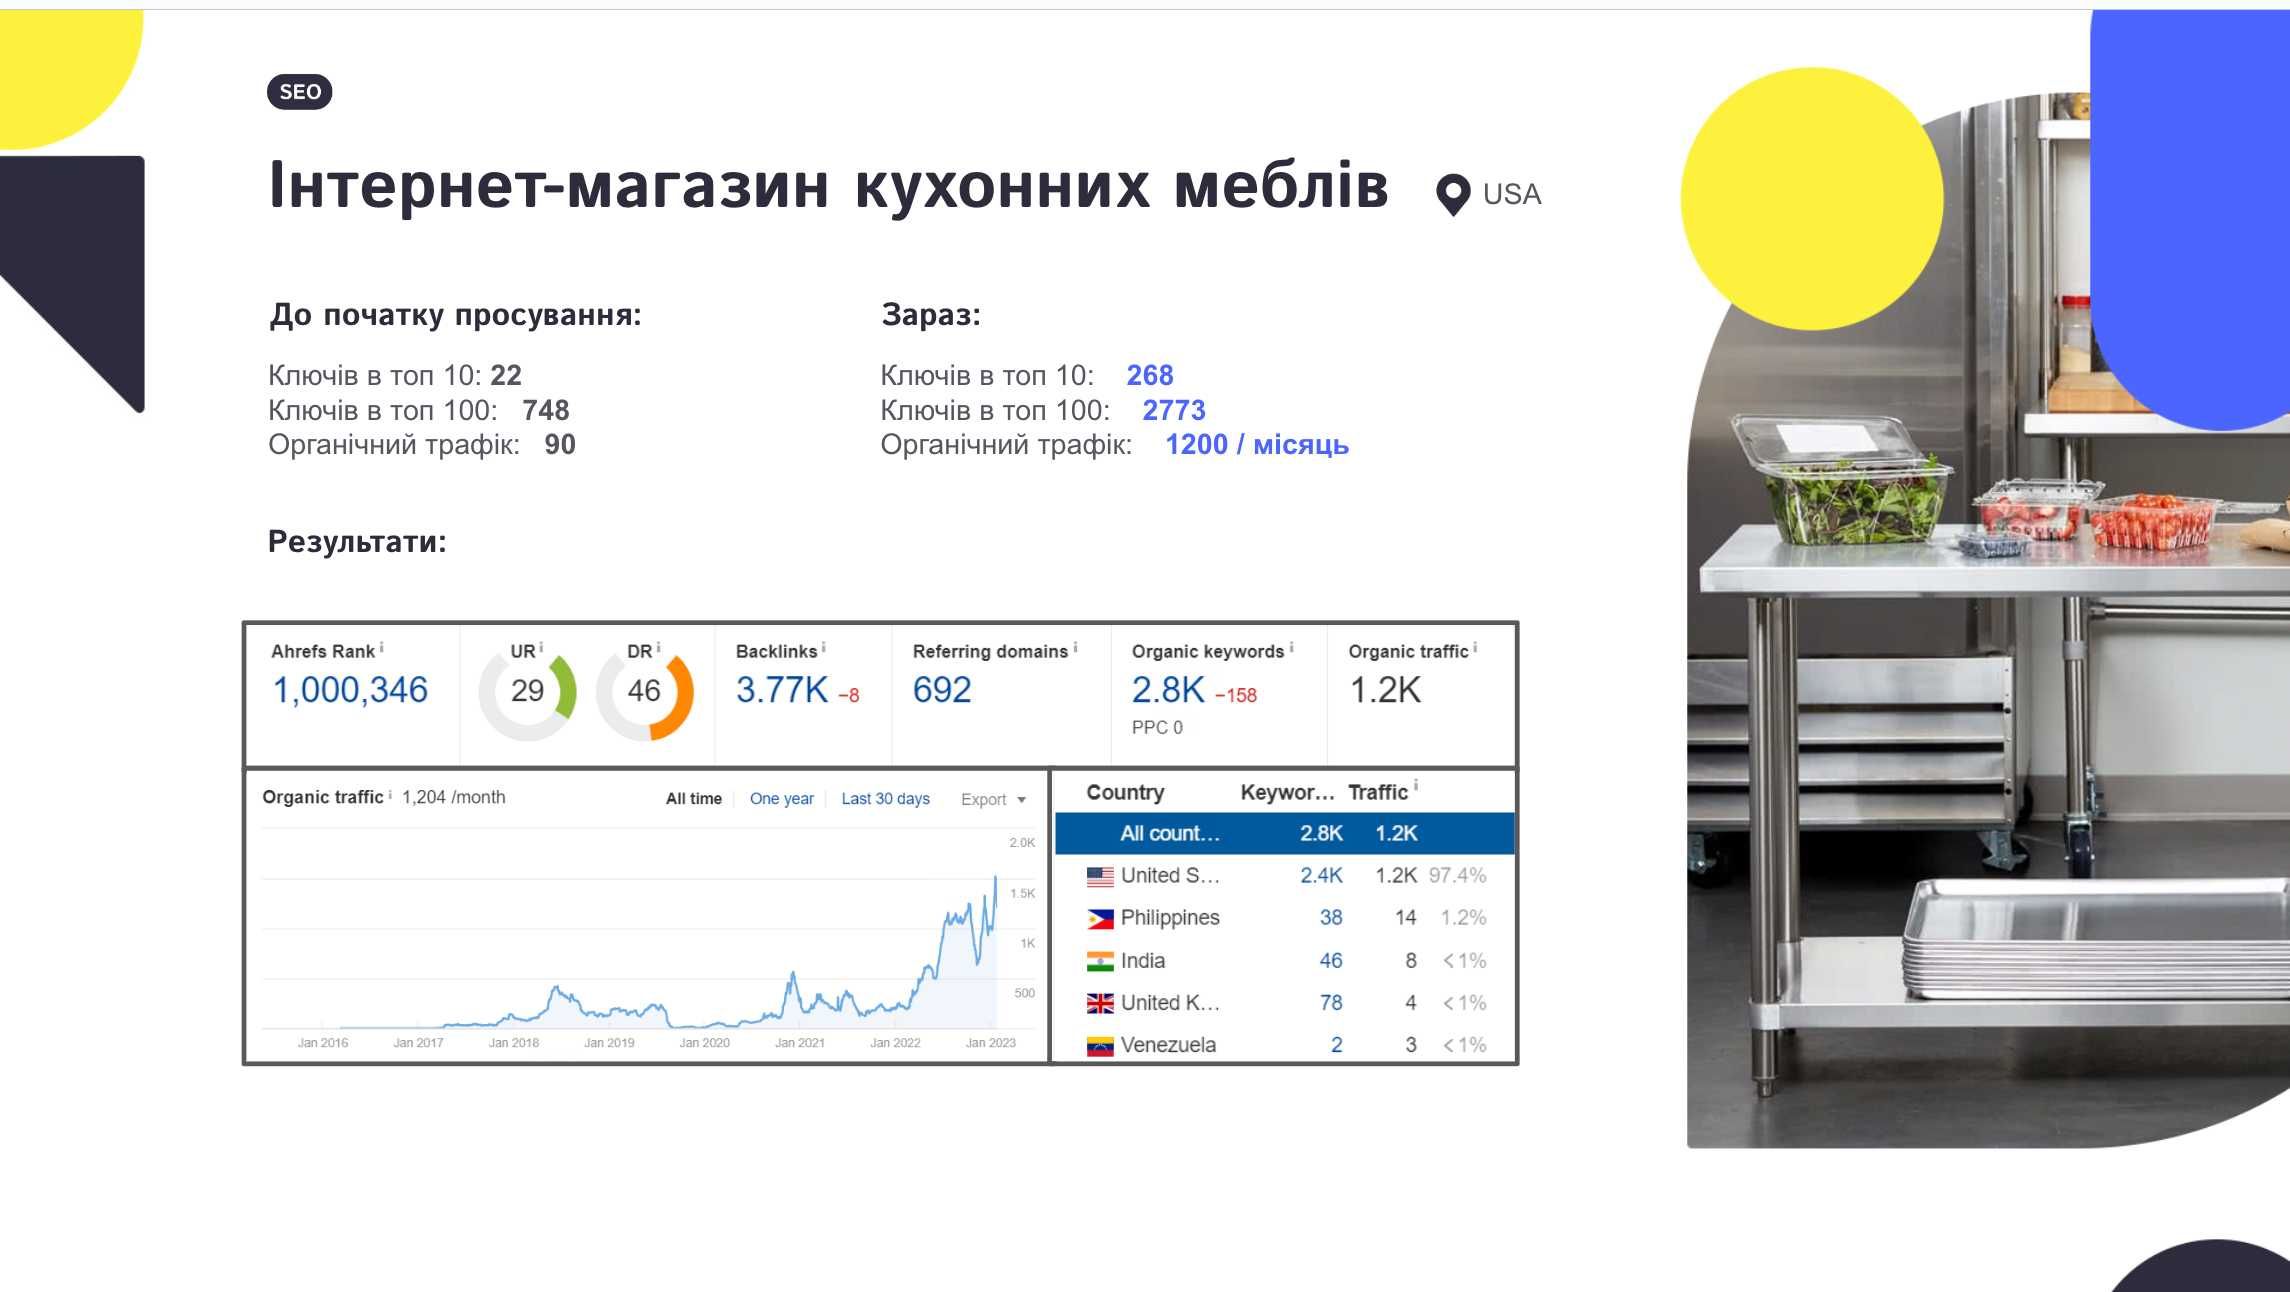2290x1292 pixels.
Task: Click the kitchen table photo
Action: [x=1988, y=620]
